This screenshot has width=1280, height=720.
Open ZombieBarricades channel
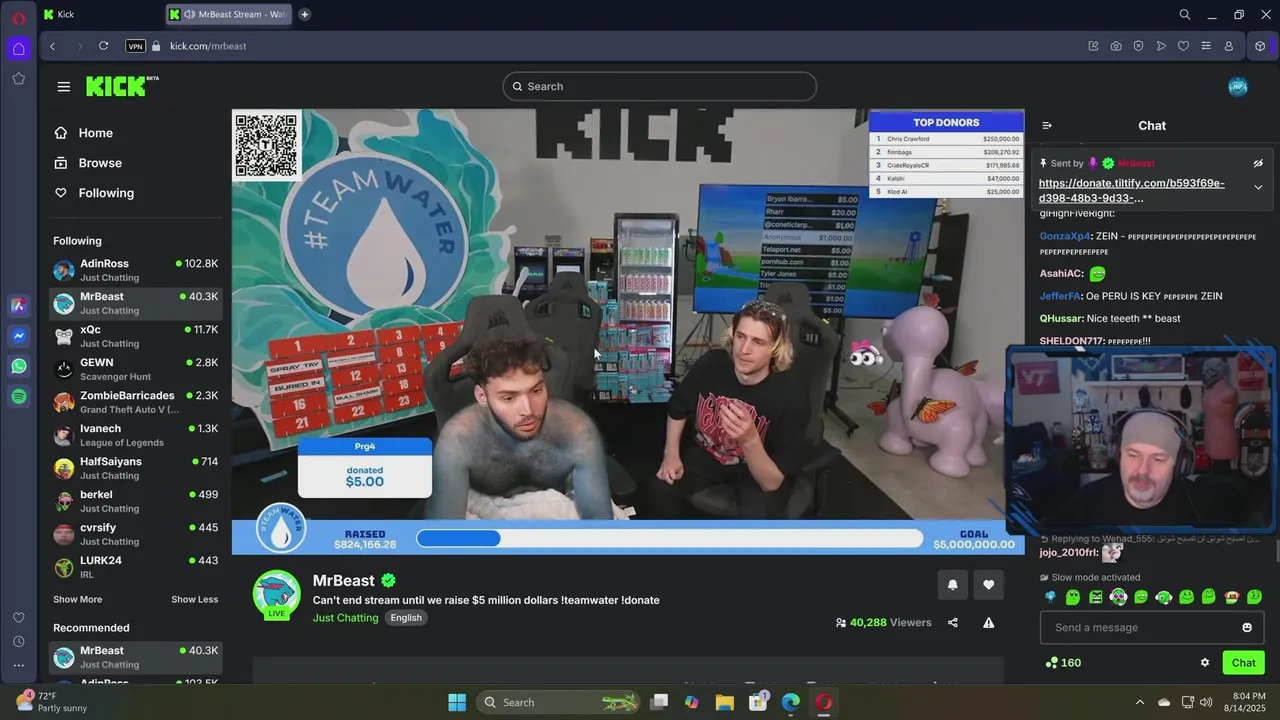coord(136,402)
